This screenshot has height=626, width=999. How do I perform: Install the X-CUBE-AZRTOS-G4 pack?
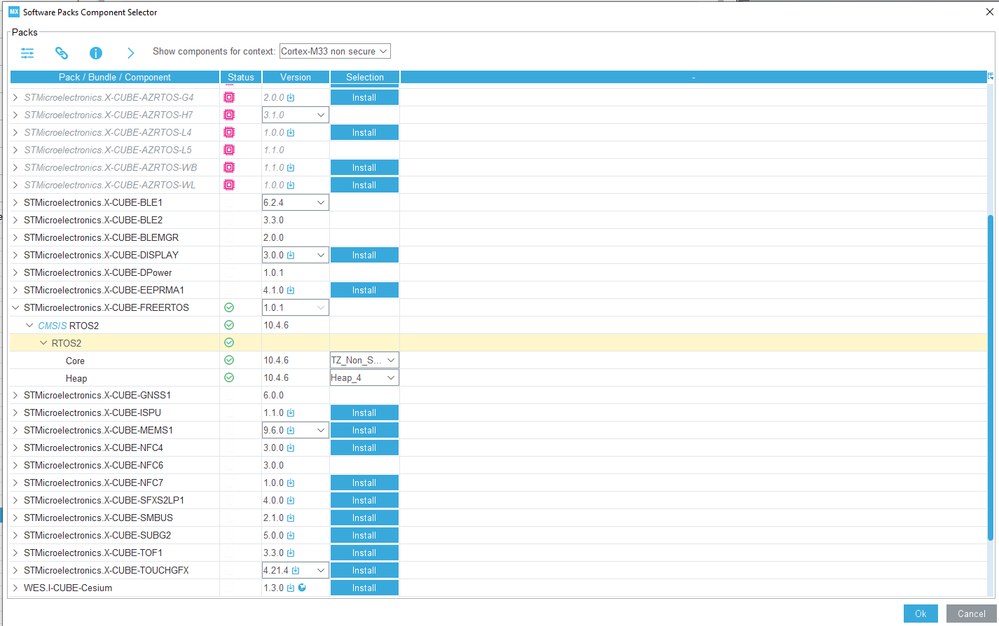(x=364, y=97)
